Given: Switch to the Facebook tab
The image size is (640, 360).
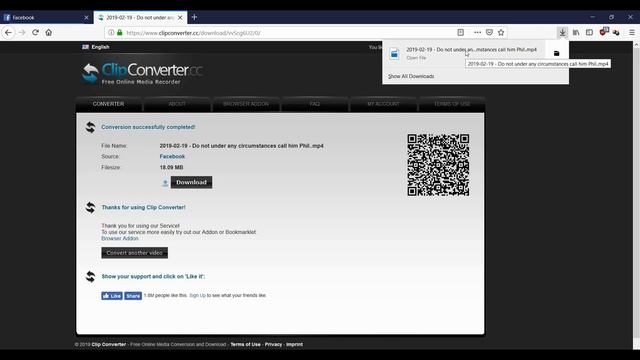Looking at the screenshot, I should click(x=47, y=18).
